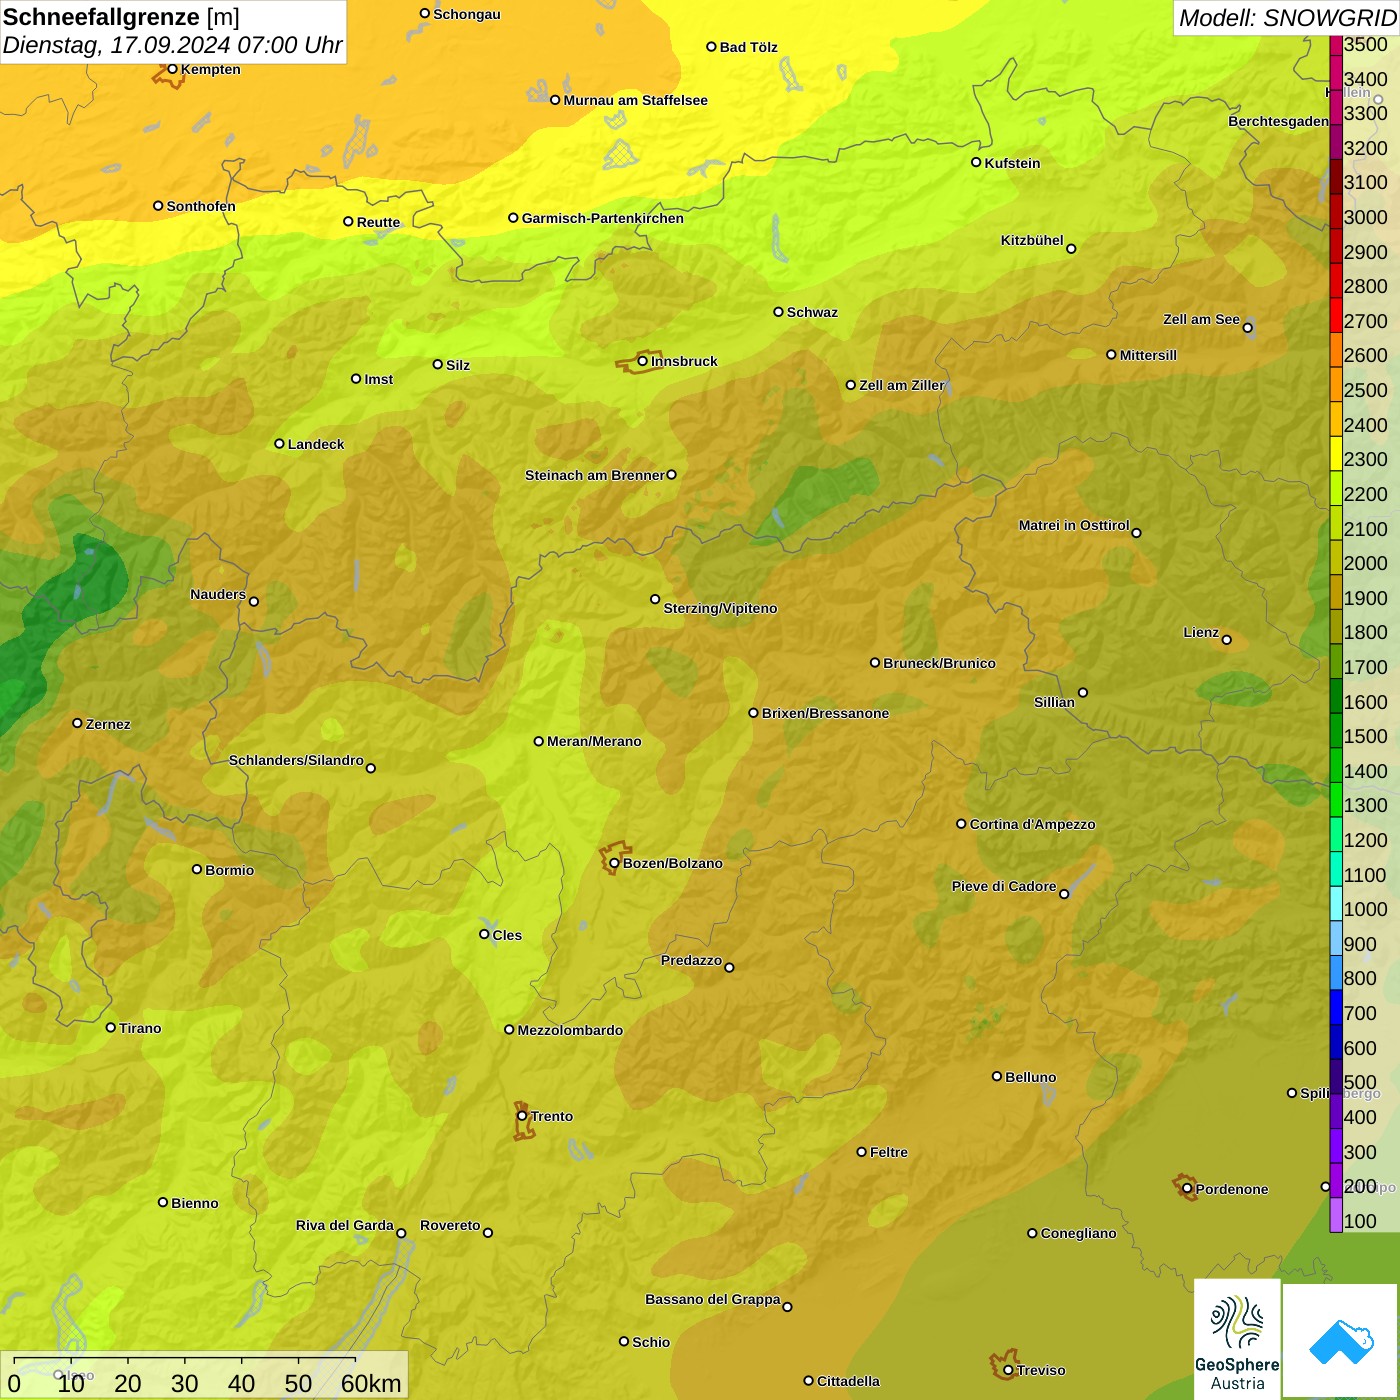1400x1400 pixels.
Task: Click the Schongau marker dot
Action: (424, 14)
